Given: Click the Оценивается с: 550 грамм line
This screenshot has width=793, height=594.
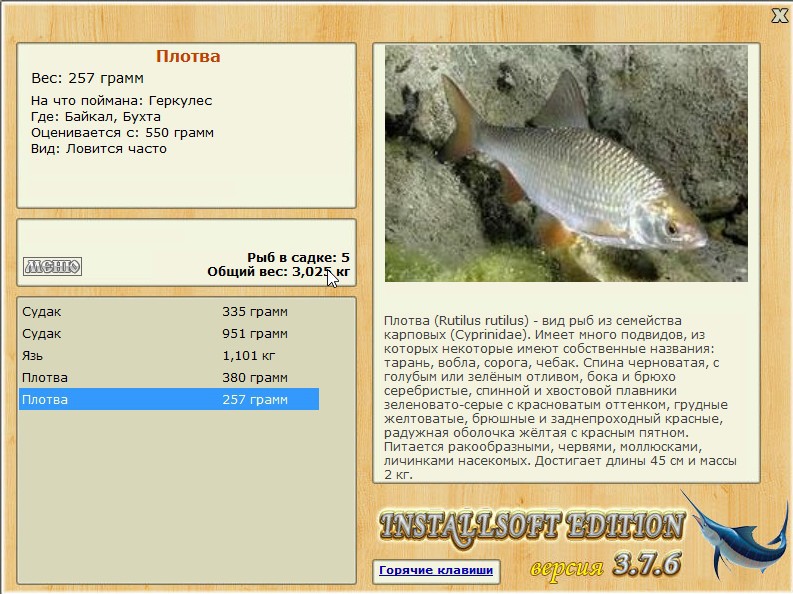Looking at the screenshot, I should click(x=122, y=133).
